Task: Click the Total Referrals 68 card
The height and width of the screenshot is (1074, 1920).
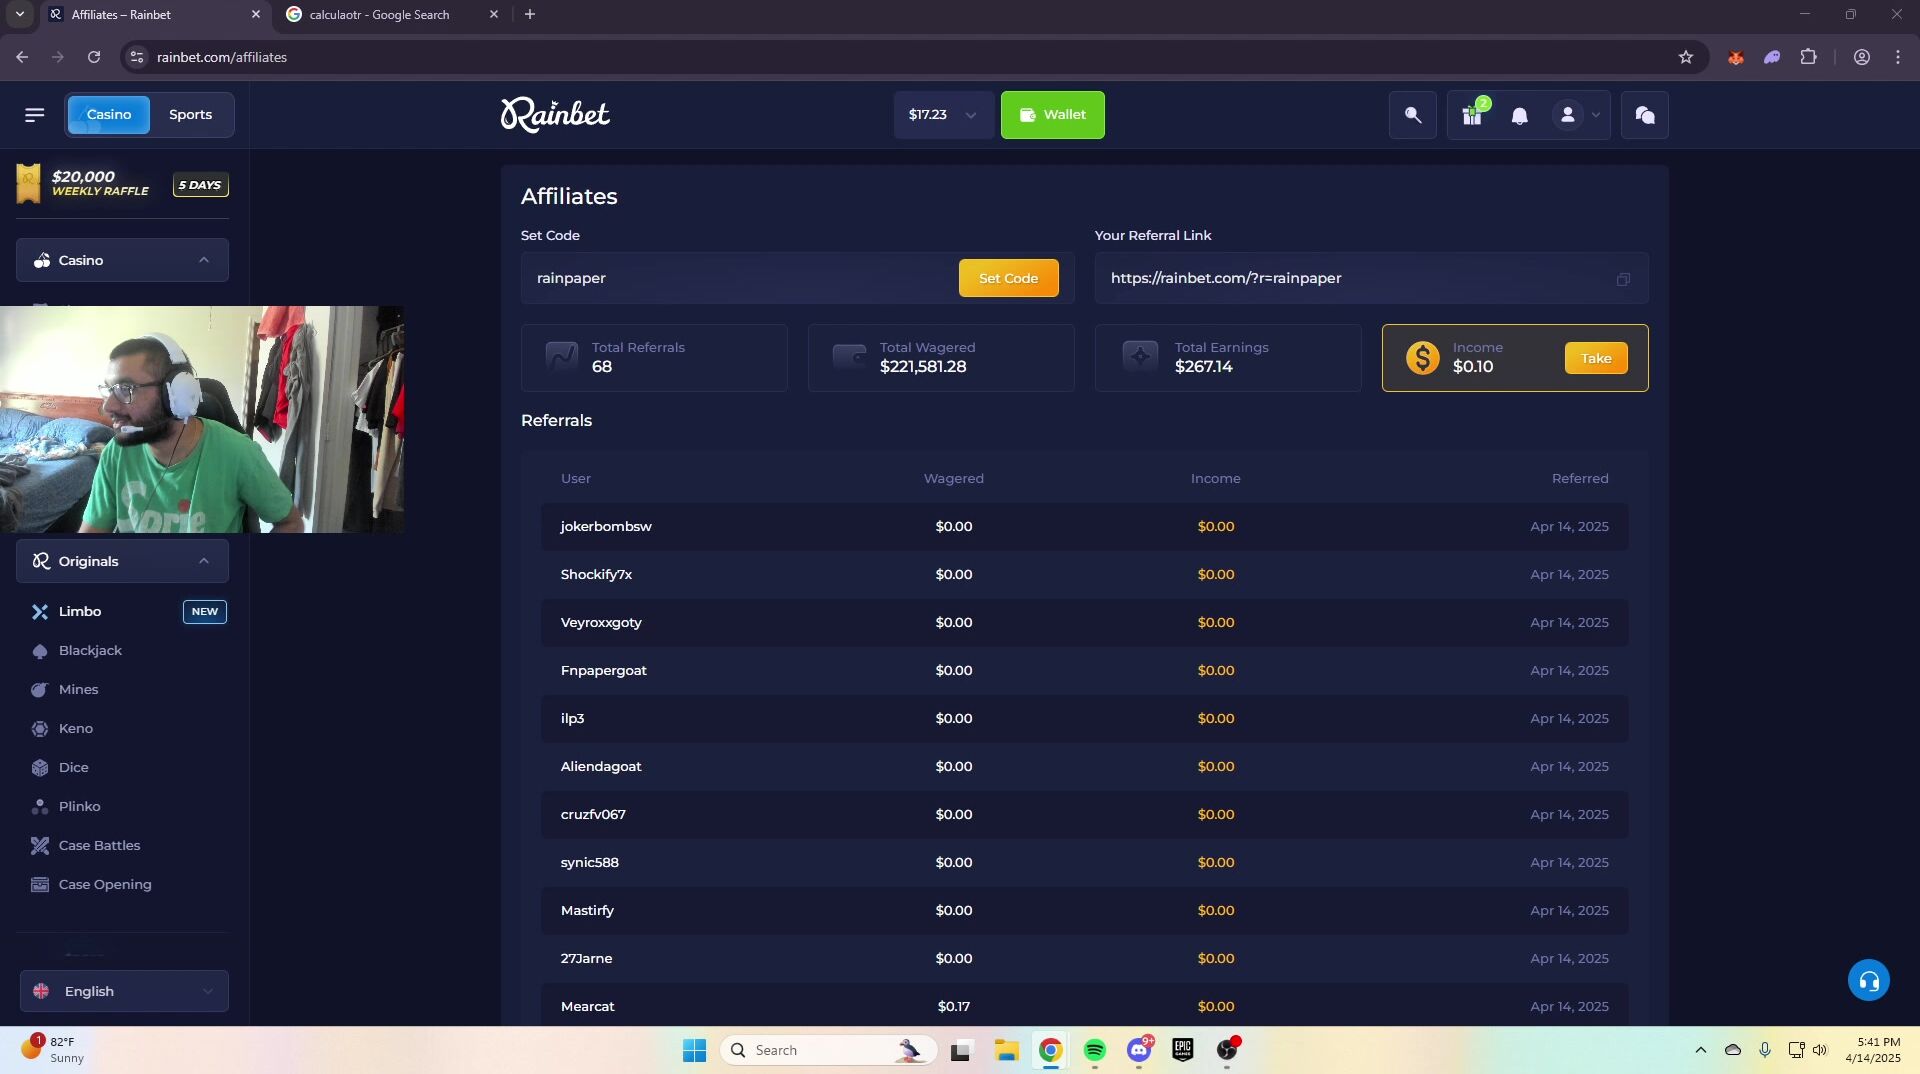Action: tap(654, 358)
